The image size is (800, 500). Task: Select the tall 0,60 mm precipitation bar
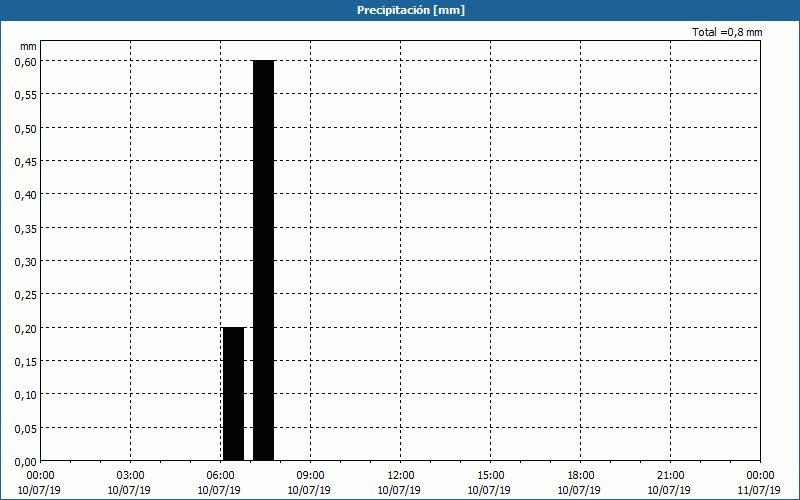tap(263, 260)
